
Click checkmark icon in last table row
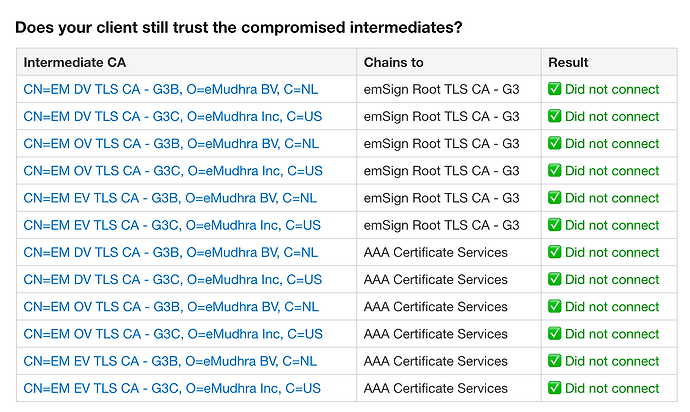point(554,388)
